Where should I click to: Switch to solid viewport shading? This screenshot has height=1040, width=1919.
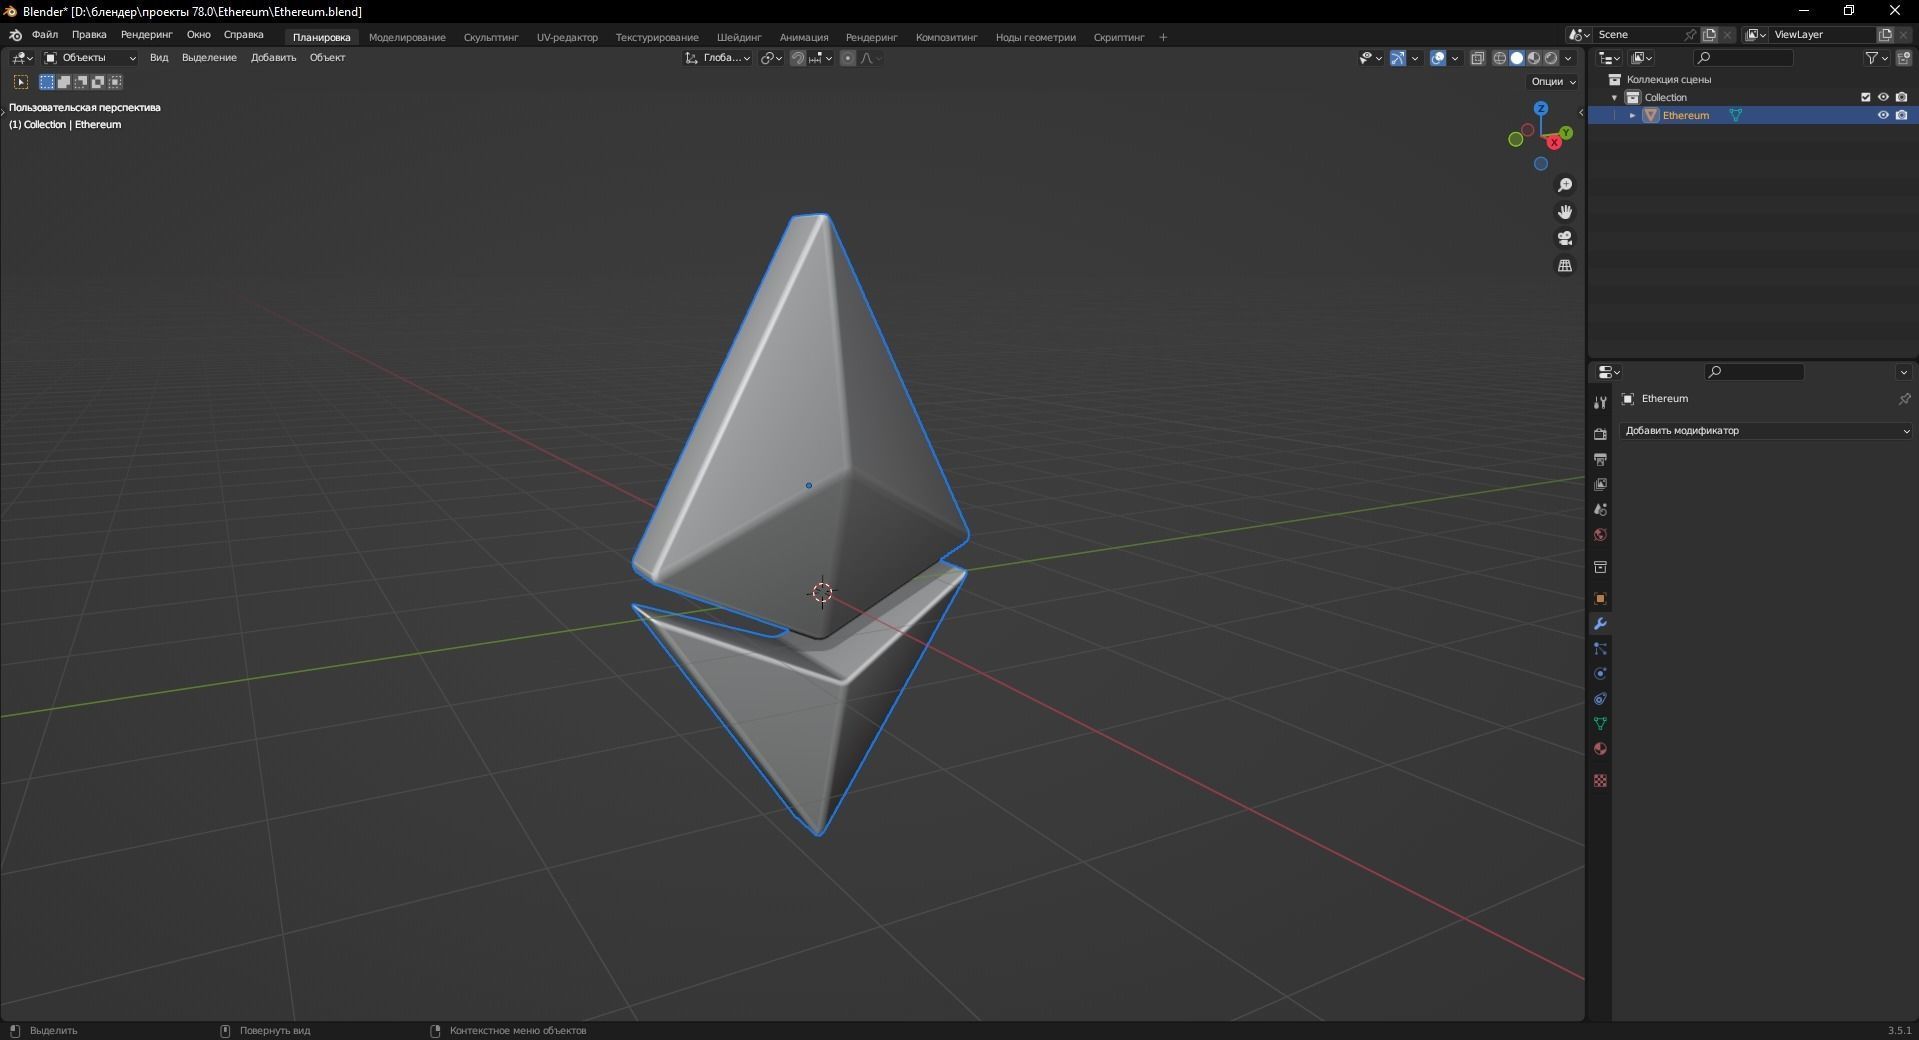pos(1517,58)
